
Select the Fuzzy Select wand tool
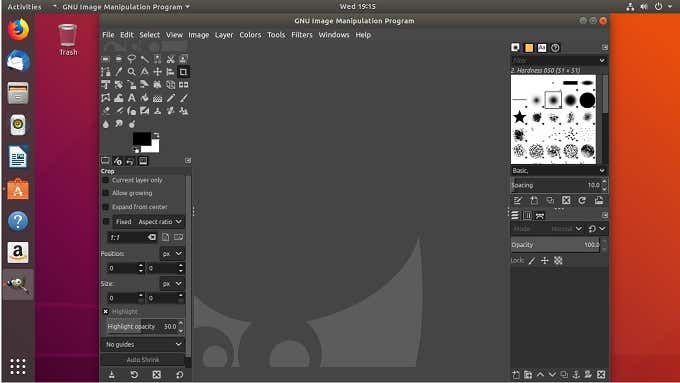[x=144, y=59]
